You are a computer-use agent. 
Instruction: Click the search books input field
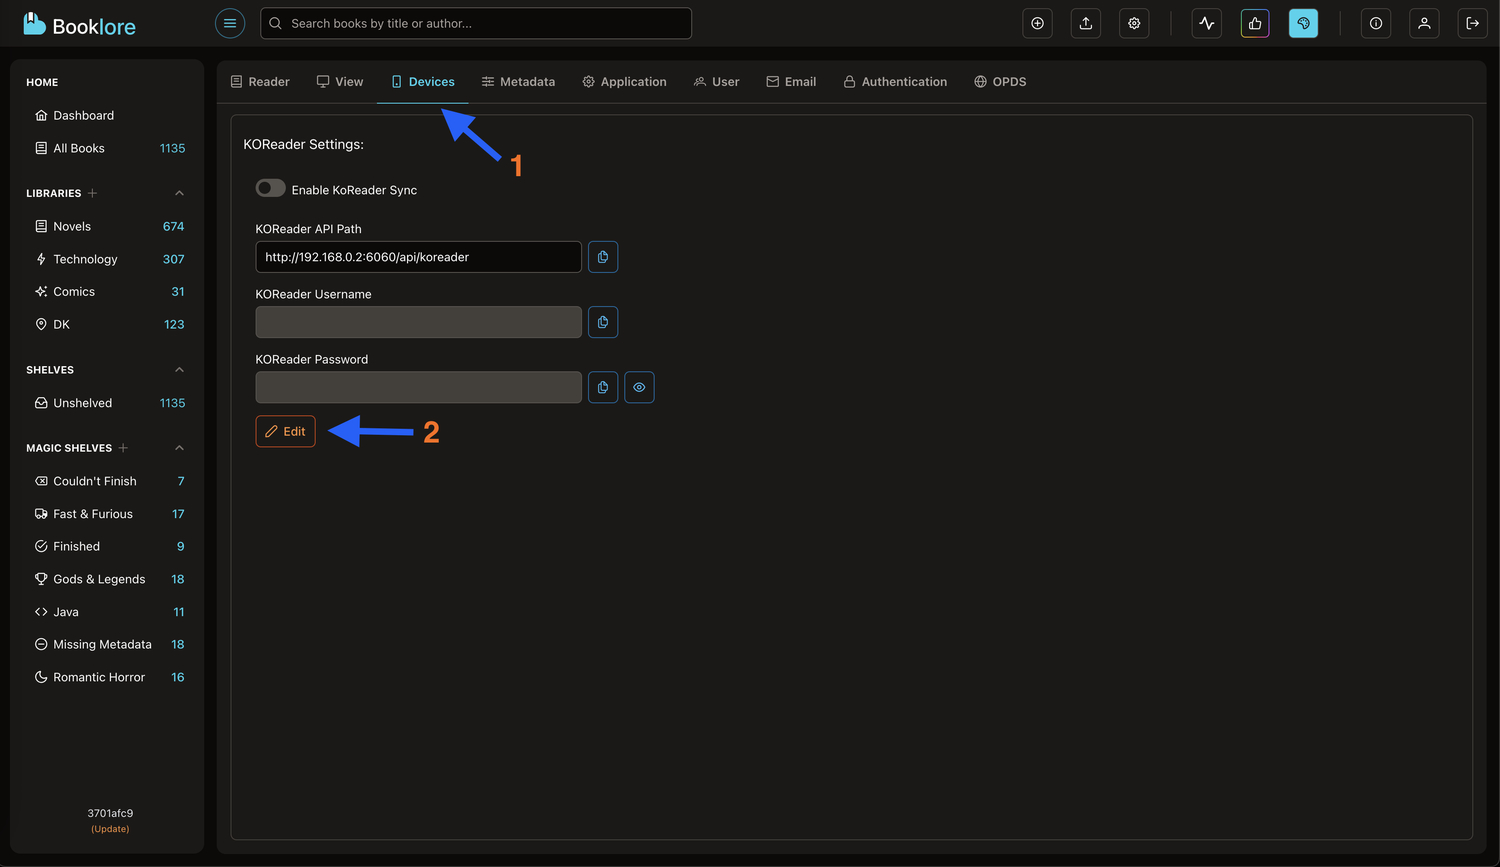[475, 23]
